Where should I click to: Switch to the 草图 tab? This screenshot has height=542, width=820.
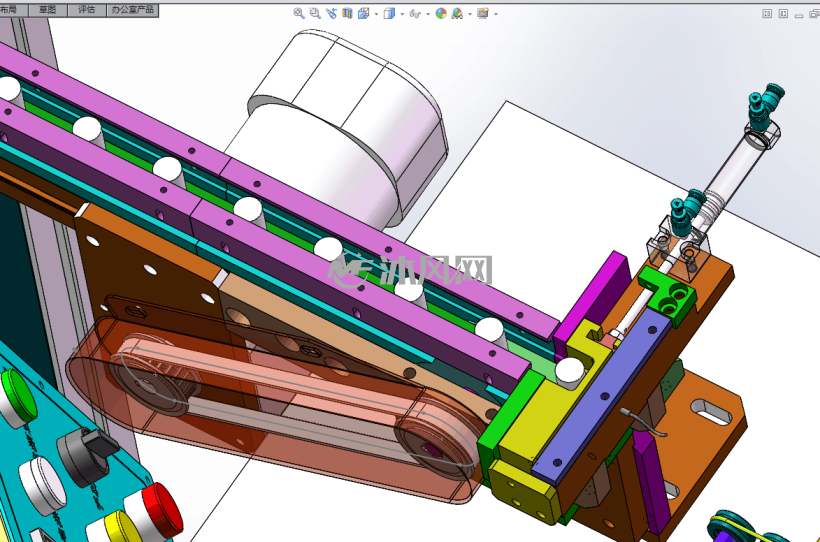(48, 10)
